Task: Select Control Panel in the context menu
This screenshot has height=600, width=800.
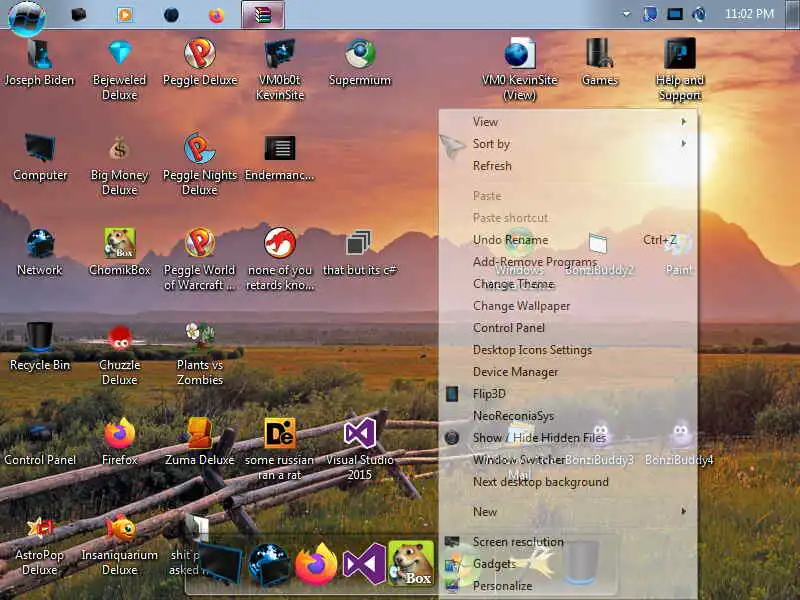Action: (568, 328)
